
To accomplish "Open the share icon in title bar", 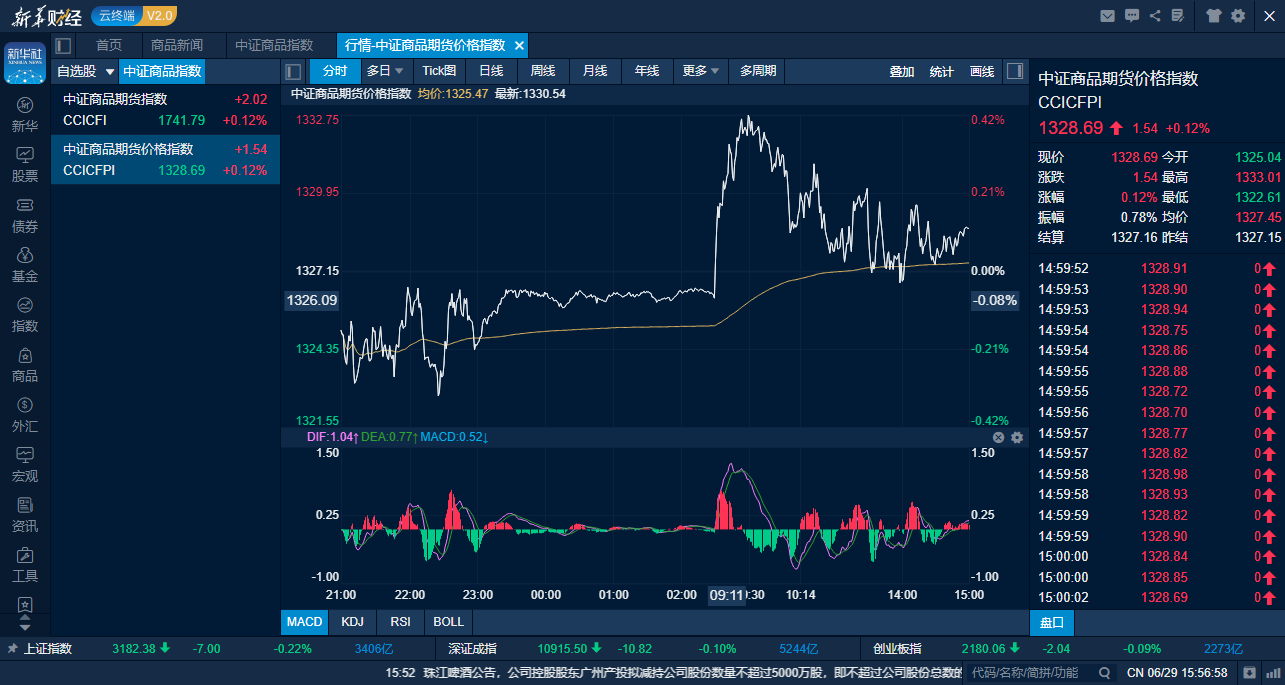I will [1156, 15].
